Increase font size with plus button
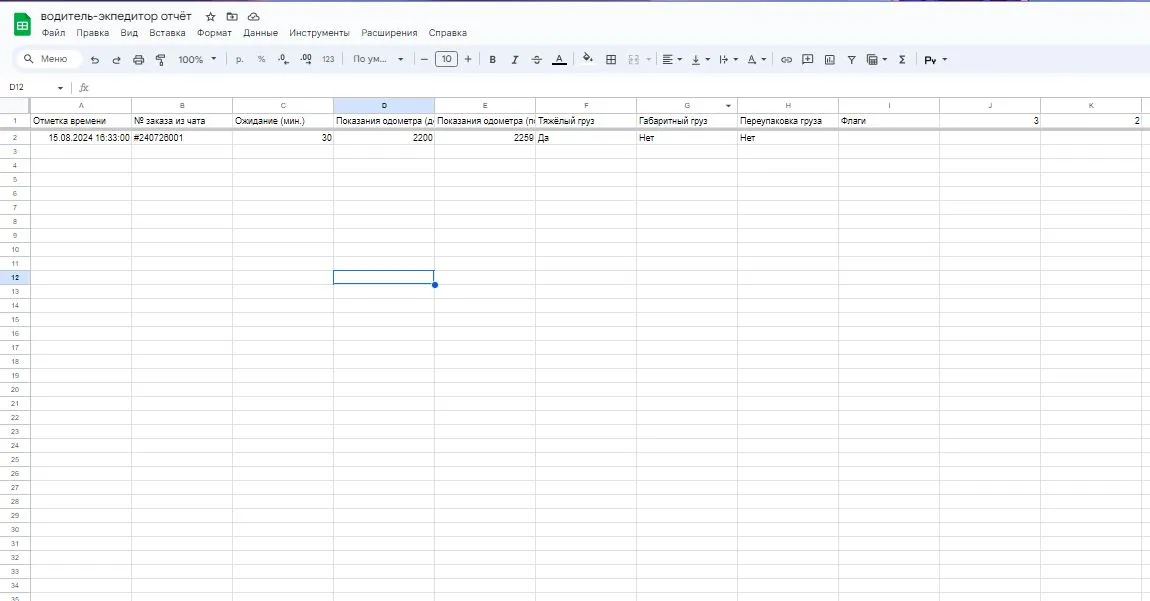Image resolution: width=1150 pixels, height=601 pixels. [468, 60]
